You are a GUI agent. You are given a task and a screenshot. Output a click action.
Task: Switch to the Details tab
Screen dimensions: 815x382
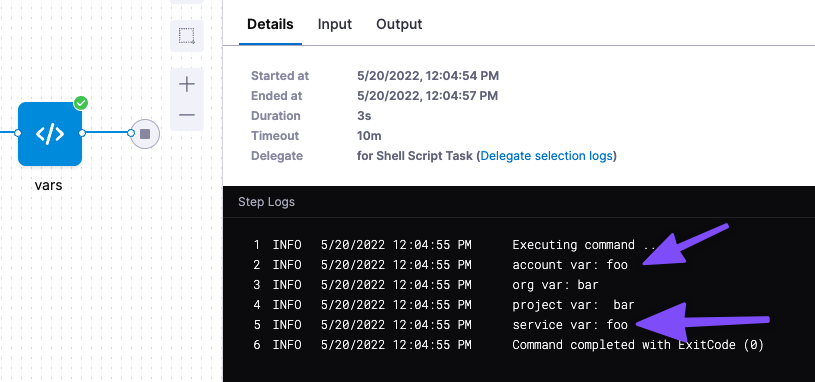tap(270, 24)
